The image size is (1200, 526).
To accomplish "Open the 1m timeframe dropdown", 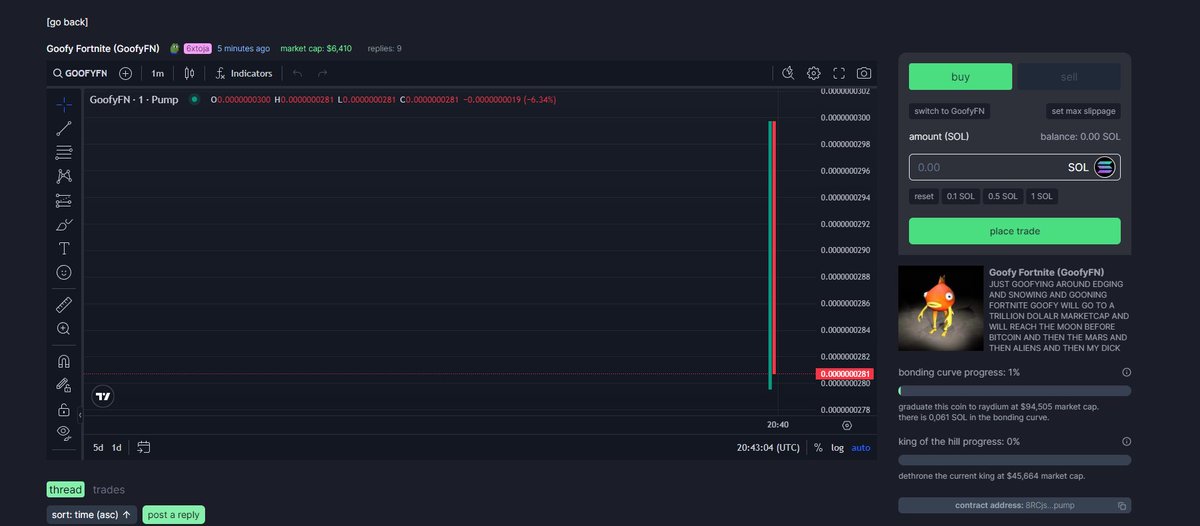I will click(158, 73).
